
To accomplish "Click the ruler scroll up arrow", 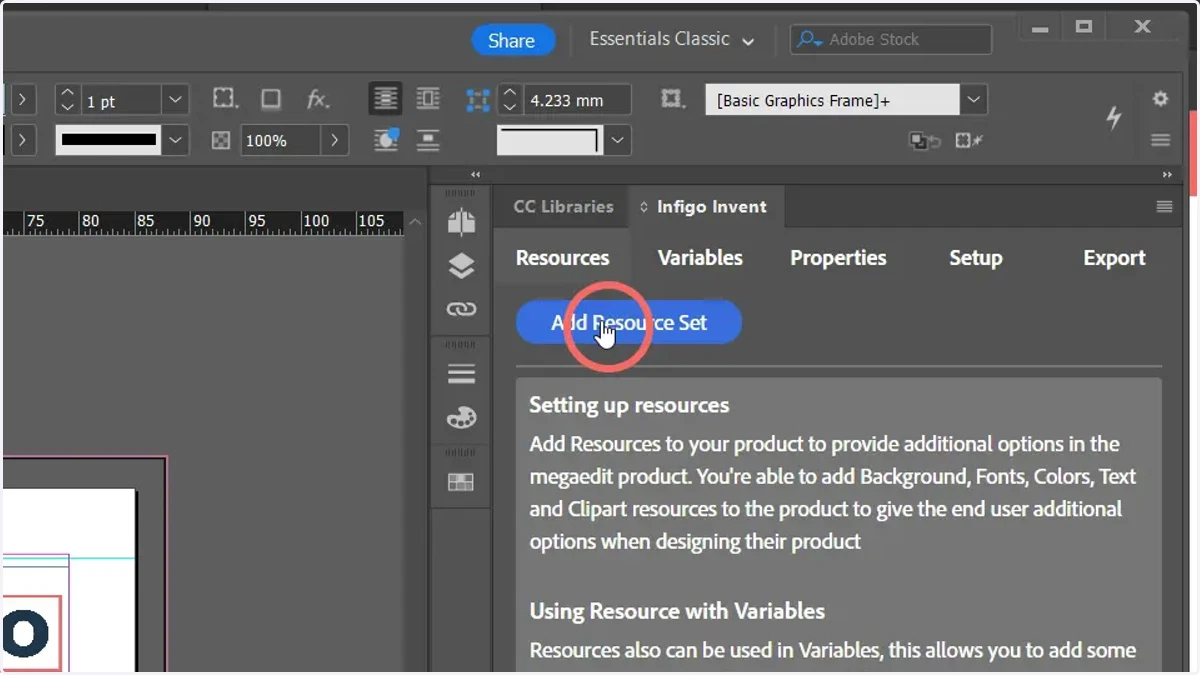I will [x=415, y=222].
